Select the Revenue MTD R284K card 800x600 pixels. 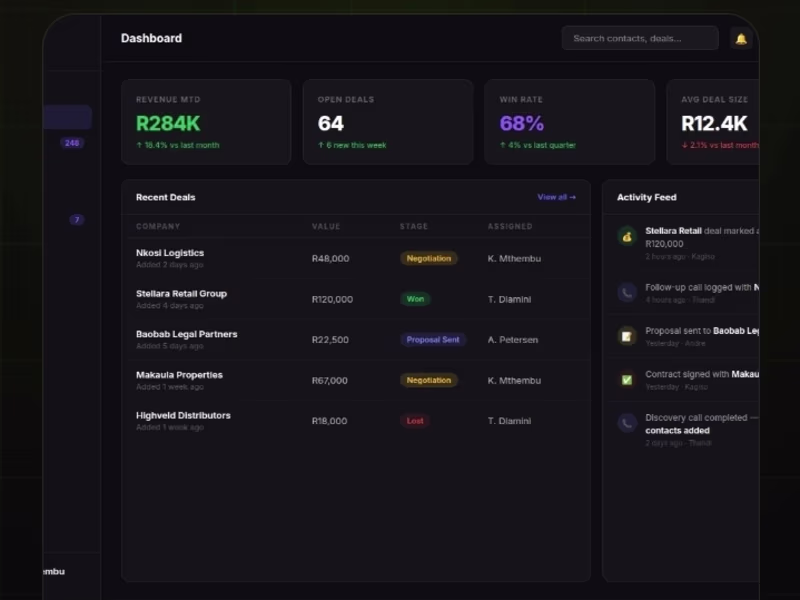[x=206, y=122]
